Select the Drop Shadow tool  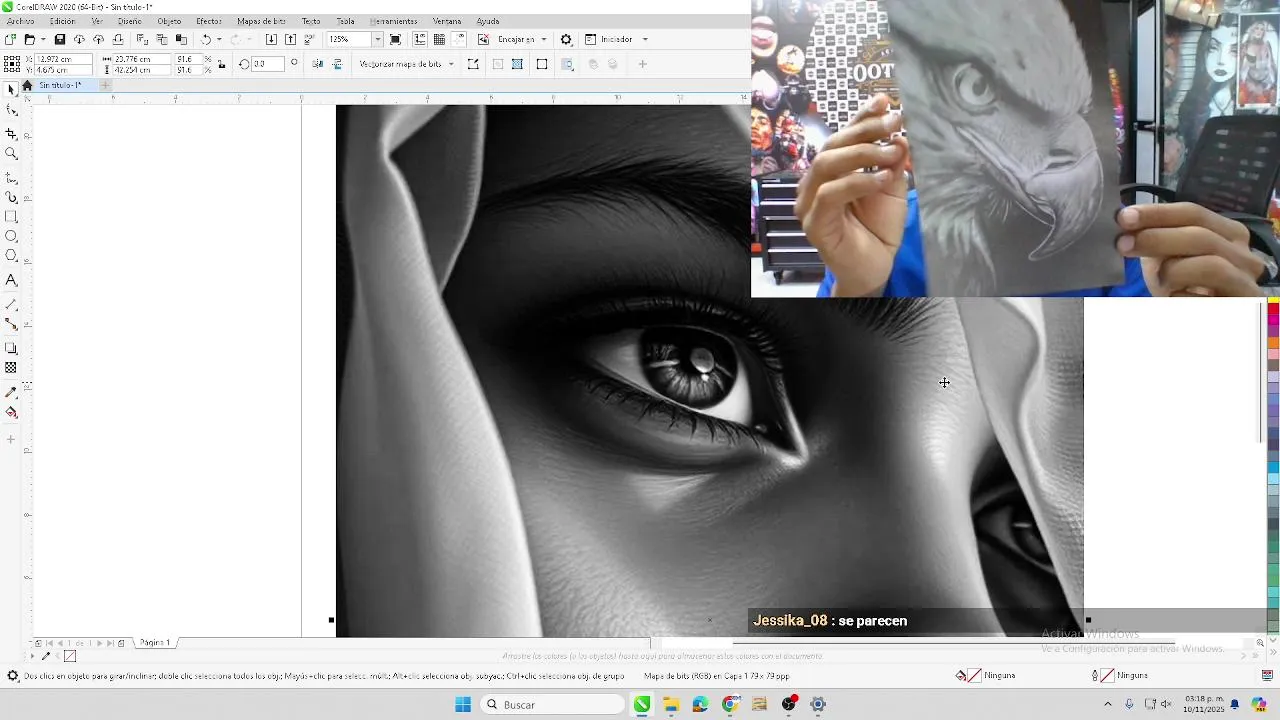tap(11, 348)
